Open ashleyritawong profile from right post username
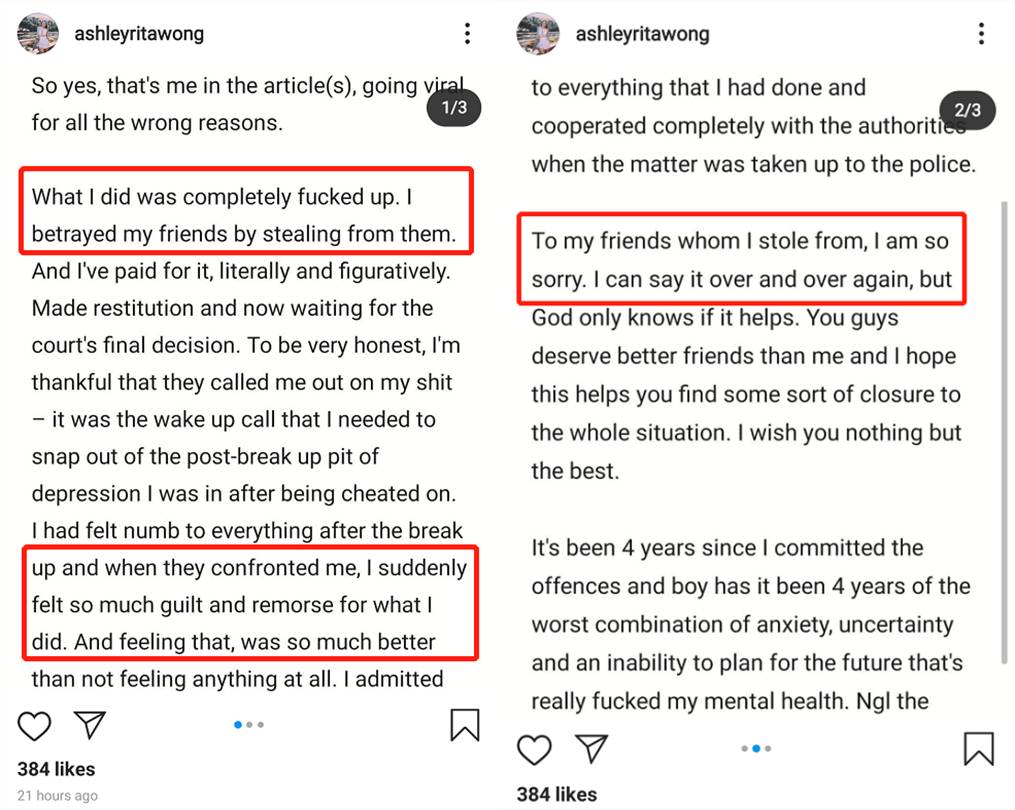 pos(642,34)
